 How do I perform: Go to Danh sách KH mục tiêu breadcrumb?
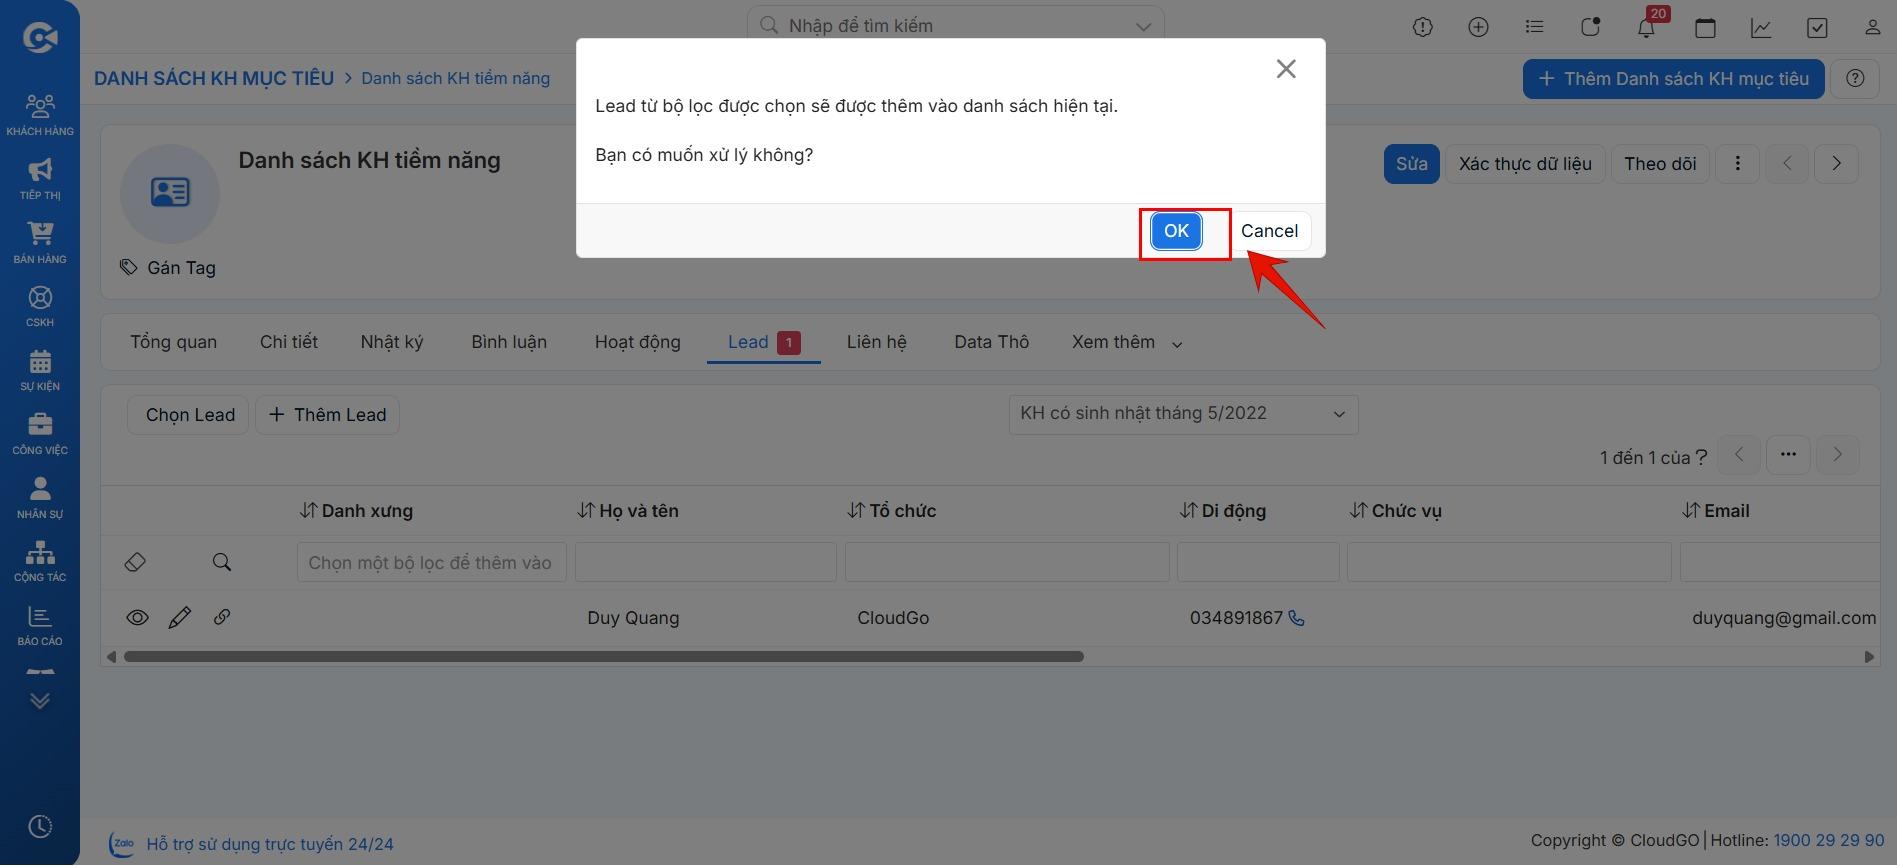pos(214,78)
